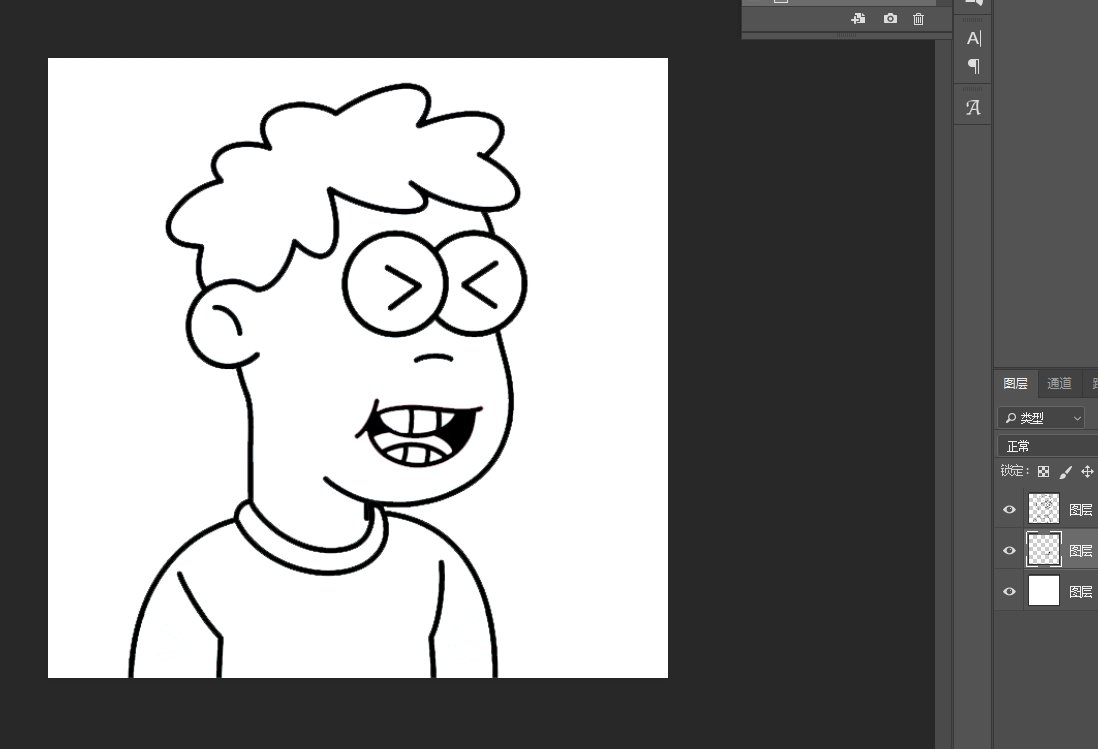Screen dimensions: 1098x749
Task: Toggle visibility of the selected middle layer
Action: click(1009, 550)
